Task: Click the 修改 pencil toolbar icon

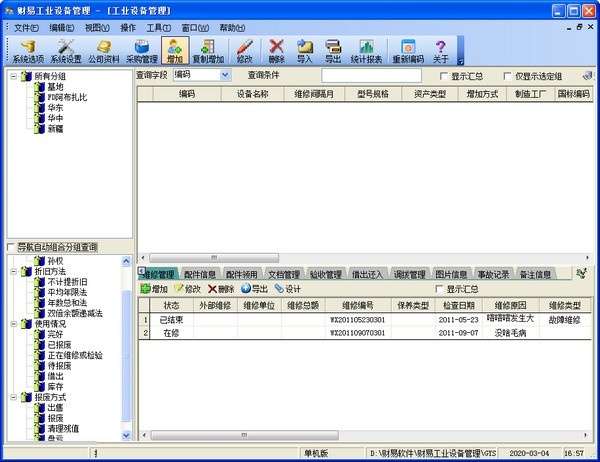Action: pyautogui.click(x=245, y=51)
